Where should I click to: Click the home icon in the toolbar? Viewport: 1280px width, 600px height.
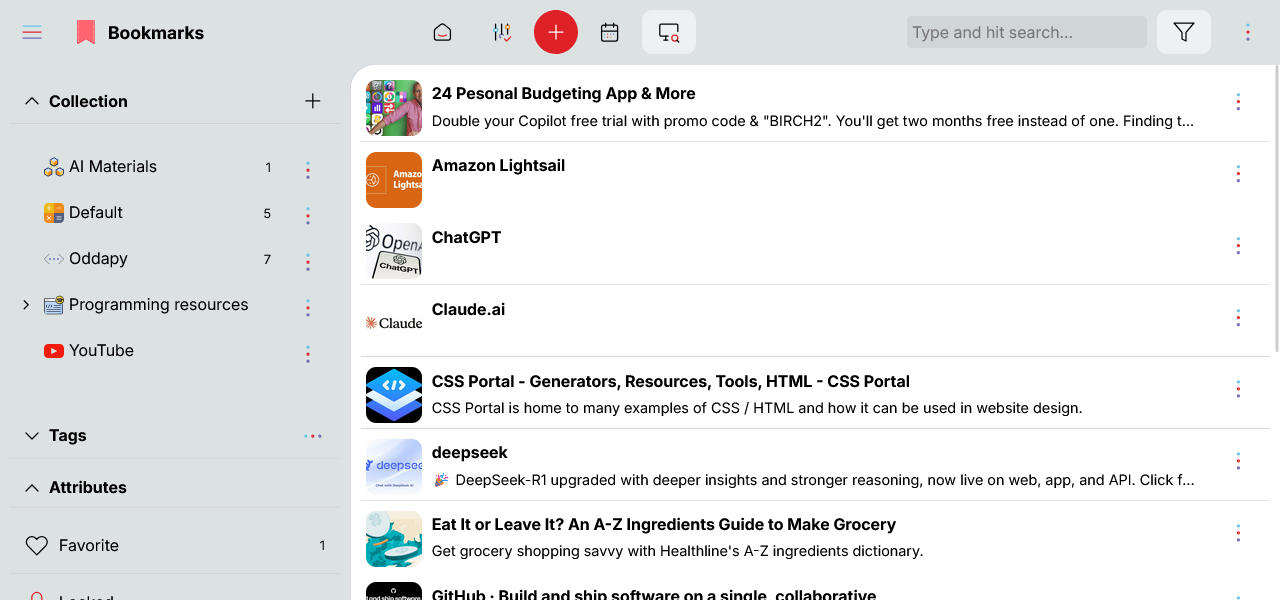[x=441, y=31]
